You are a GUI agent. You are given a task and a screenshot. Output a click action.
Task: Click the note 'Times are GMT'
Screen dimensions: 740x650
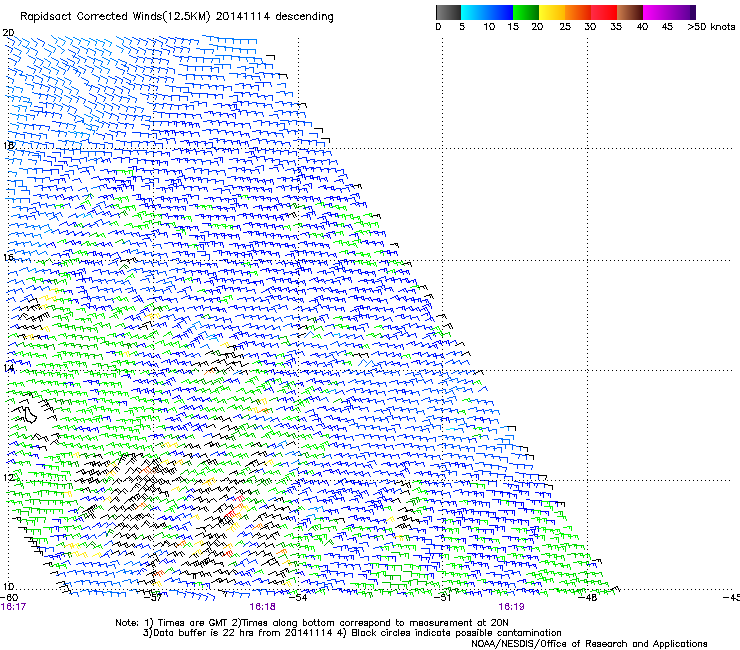click(x=192, y=623)
